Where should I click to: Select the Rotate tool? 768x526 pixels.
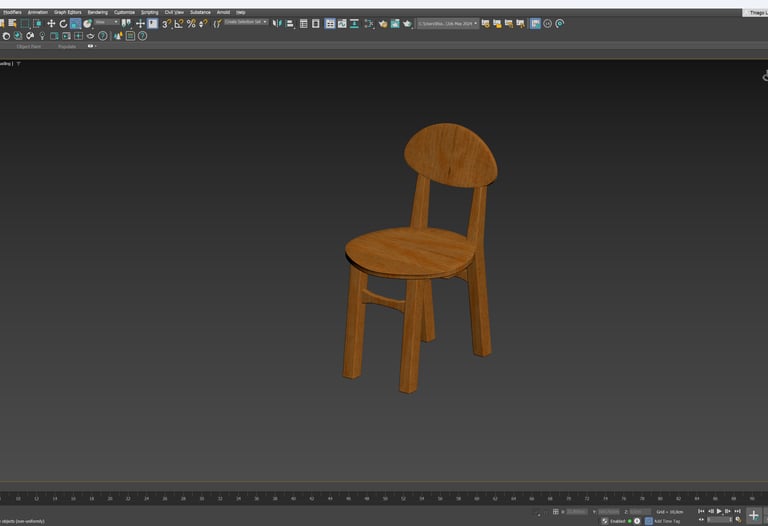63,23
